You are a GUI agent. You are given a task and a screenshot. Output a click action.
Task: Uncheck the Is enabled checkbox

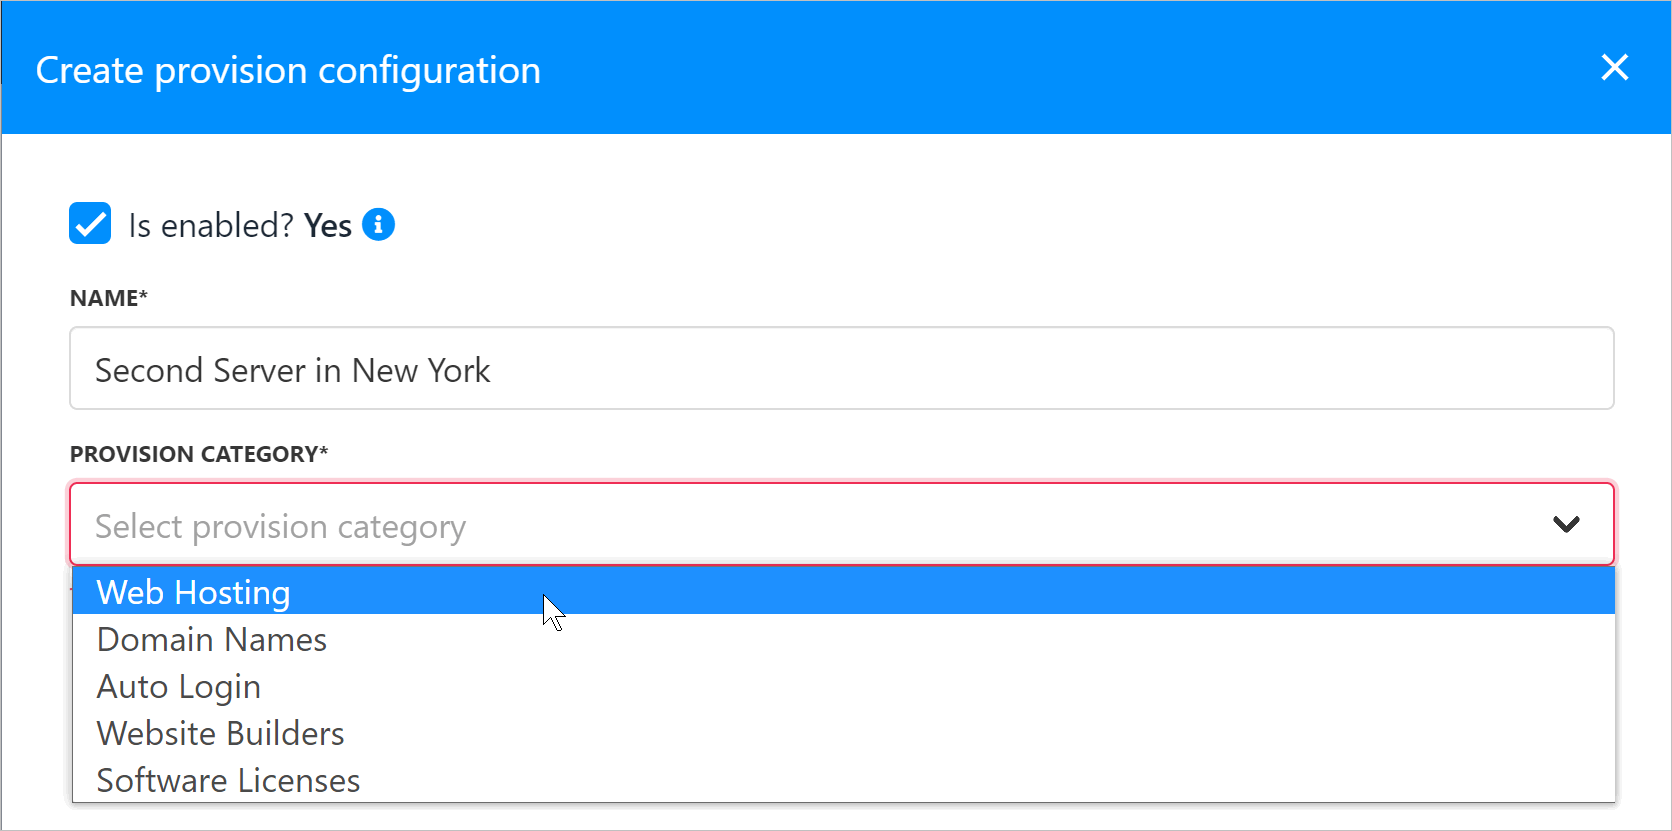[90, 223]
